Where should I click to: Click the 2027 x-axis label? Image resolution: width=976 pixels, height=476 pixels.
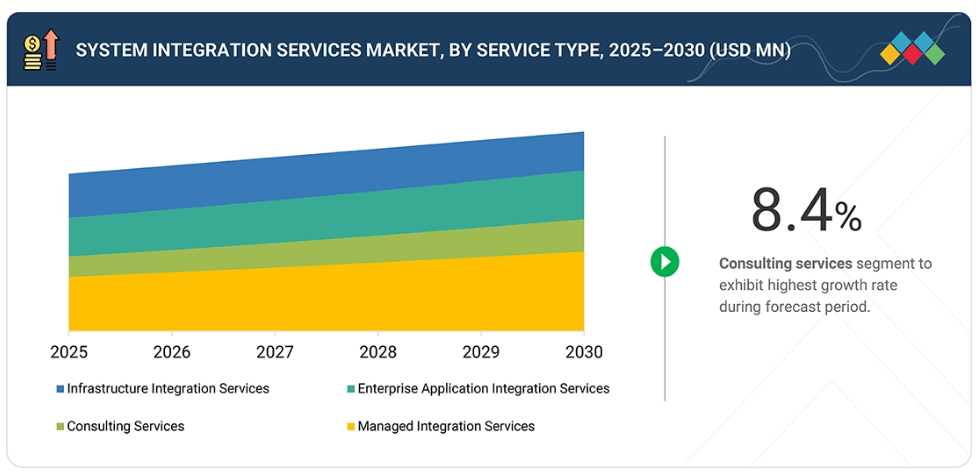[x=274, y=352]
